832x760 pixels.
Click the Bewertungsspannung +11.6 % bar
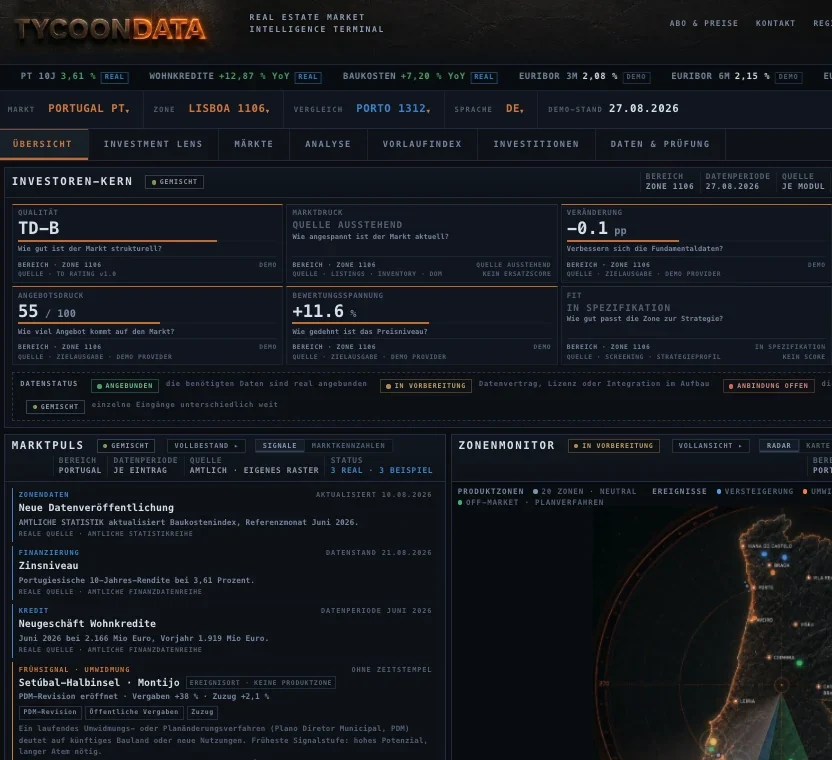360,323
